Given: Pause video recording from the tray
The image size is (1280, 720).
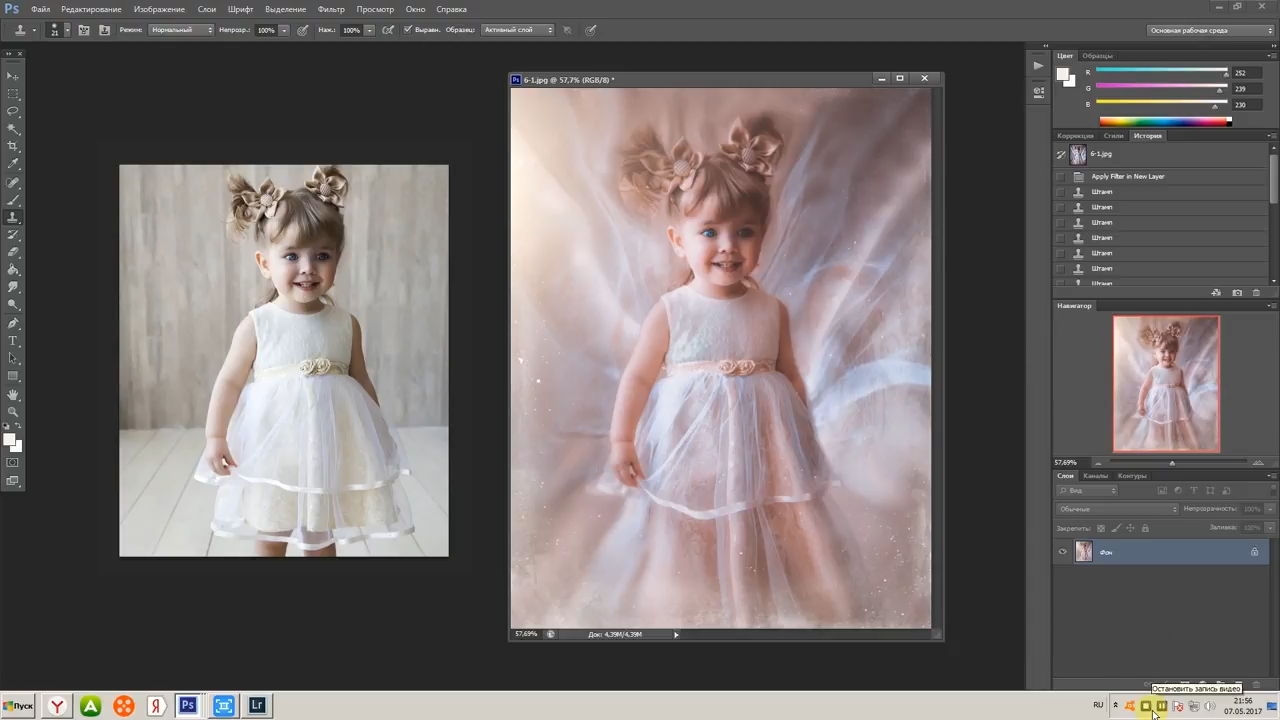Looking at the screenshot, I should tap(1161, 706).
